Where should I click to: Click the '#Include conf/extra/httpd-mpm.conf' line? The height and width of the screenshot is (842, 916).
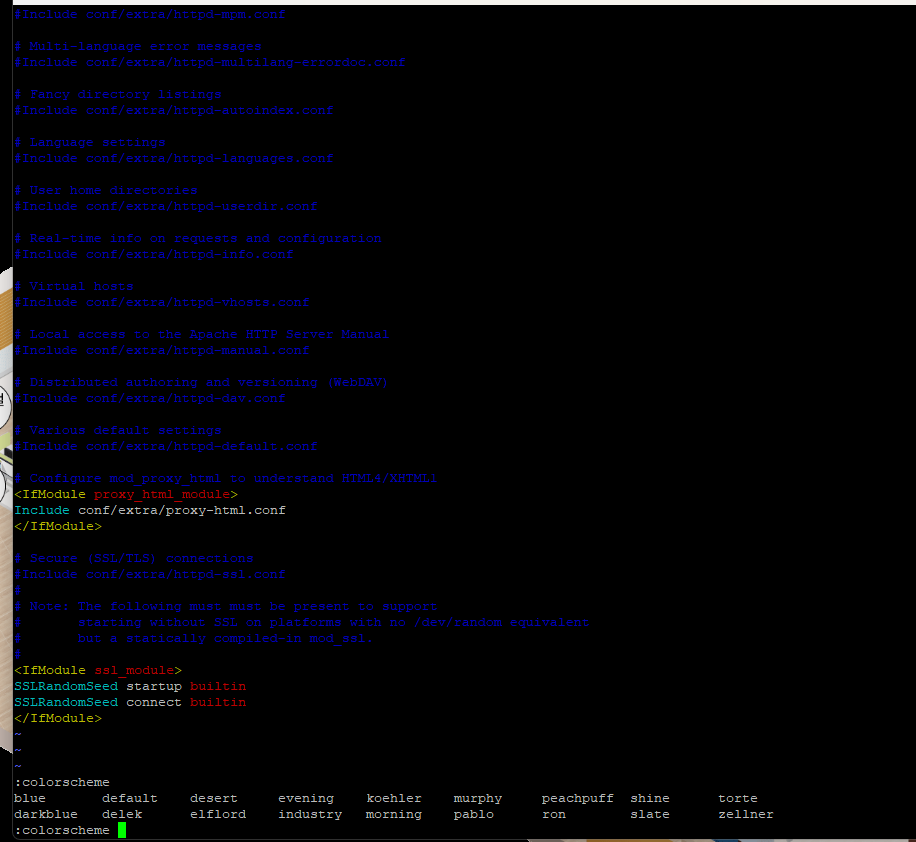tap(150, 14)
